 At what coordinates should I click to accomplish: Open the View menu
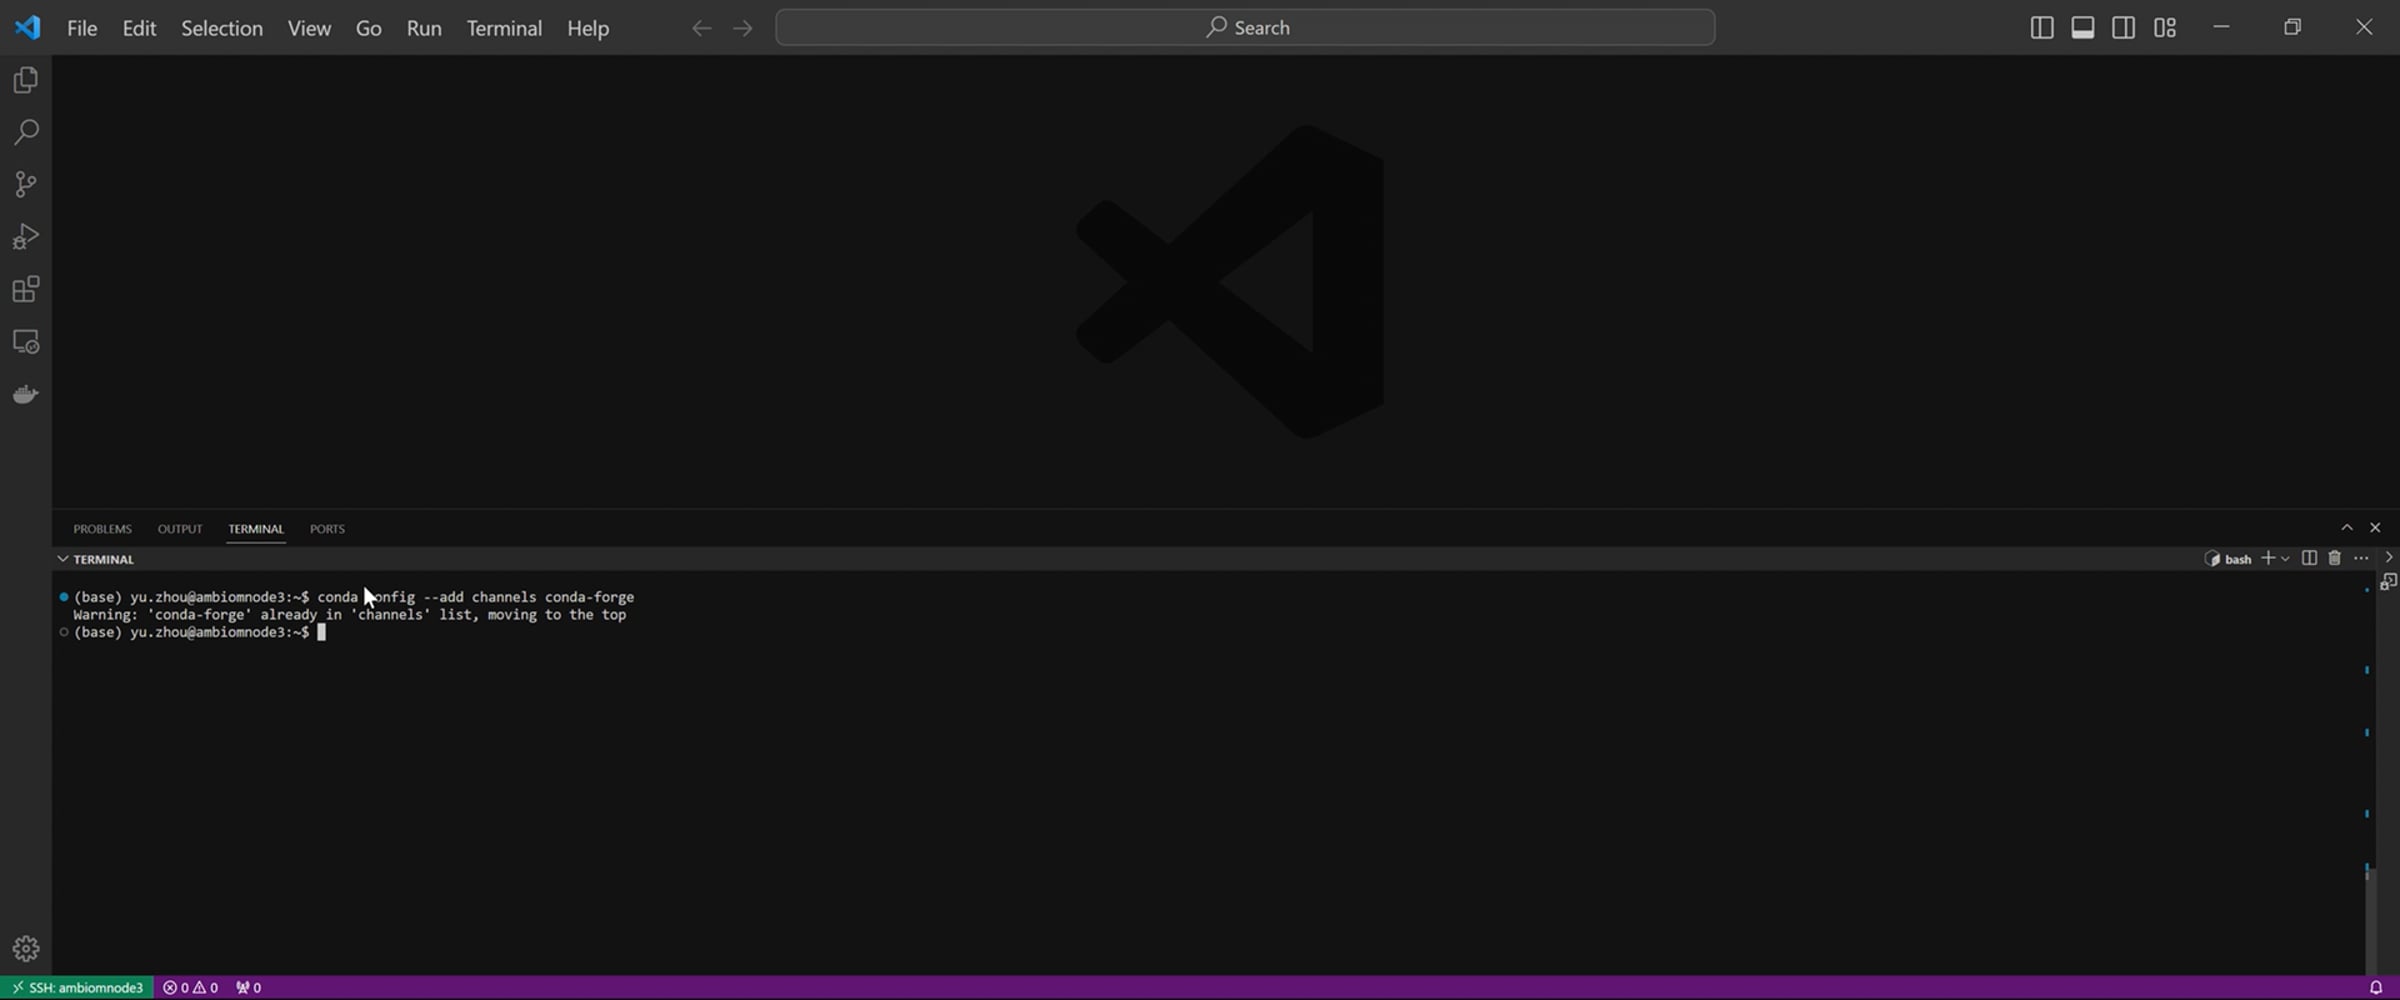pyautogui.click(x=309, y=28)
